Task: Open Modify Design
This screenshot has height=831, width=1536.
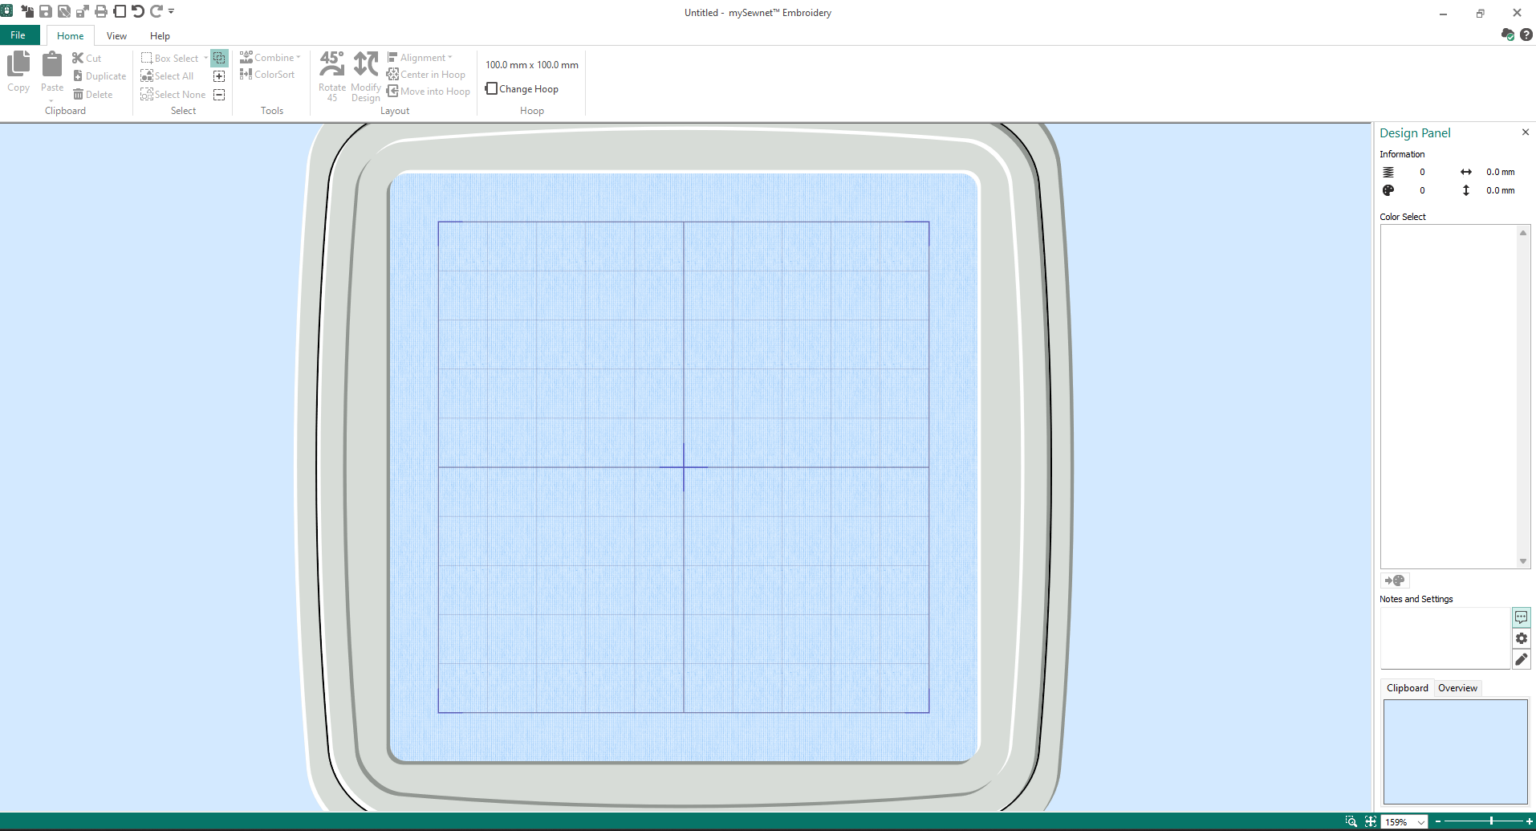Action: (365, 75)
